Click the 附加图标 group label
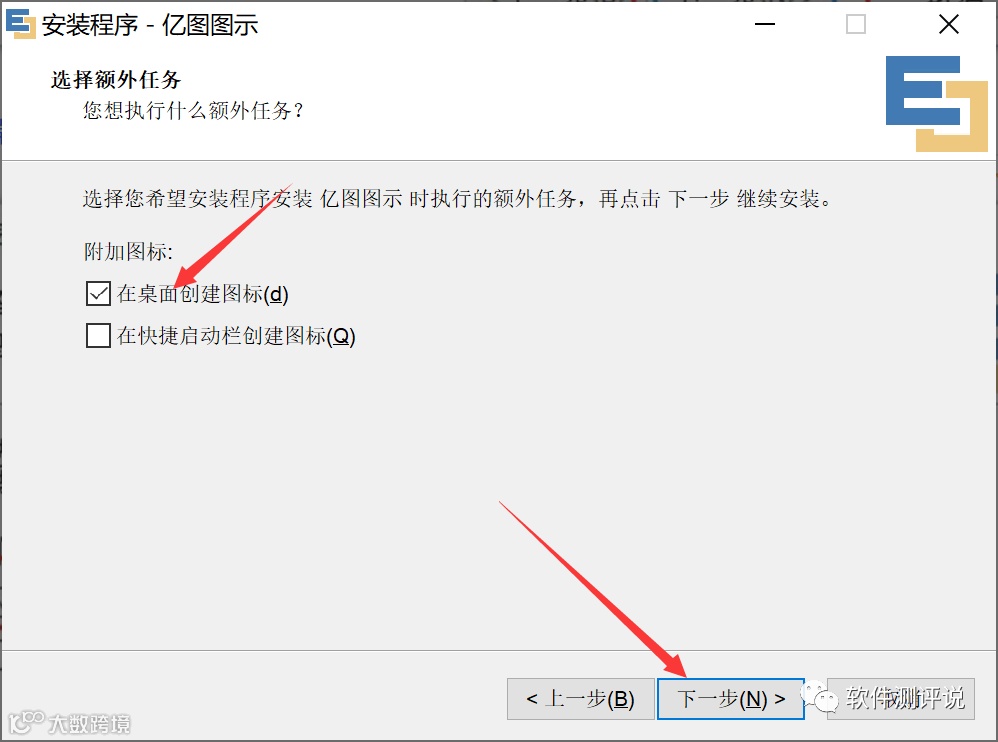 (128, 251)
